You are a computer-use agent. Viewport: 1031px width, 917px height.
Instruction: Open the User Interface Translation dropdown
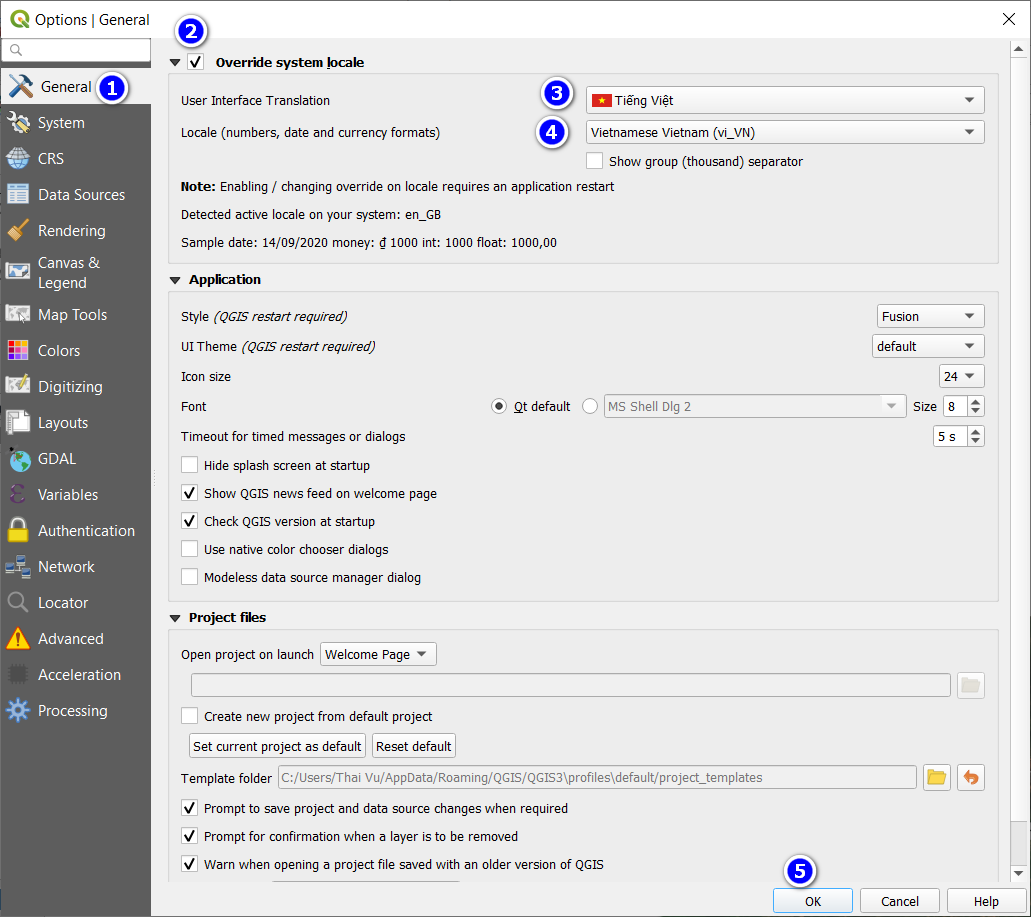coord(785,100)
